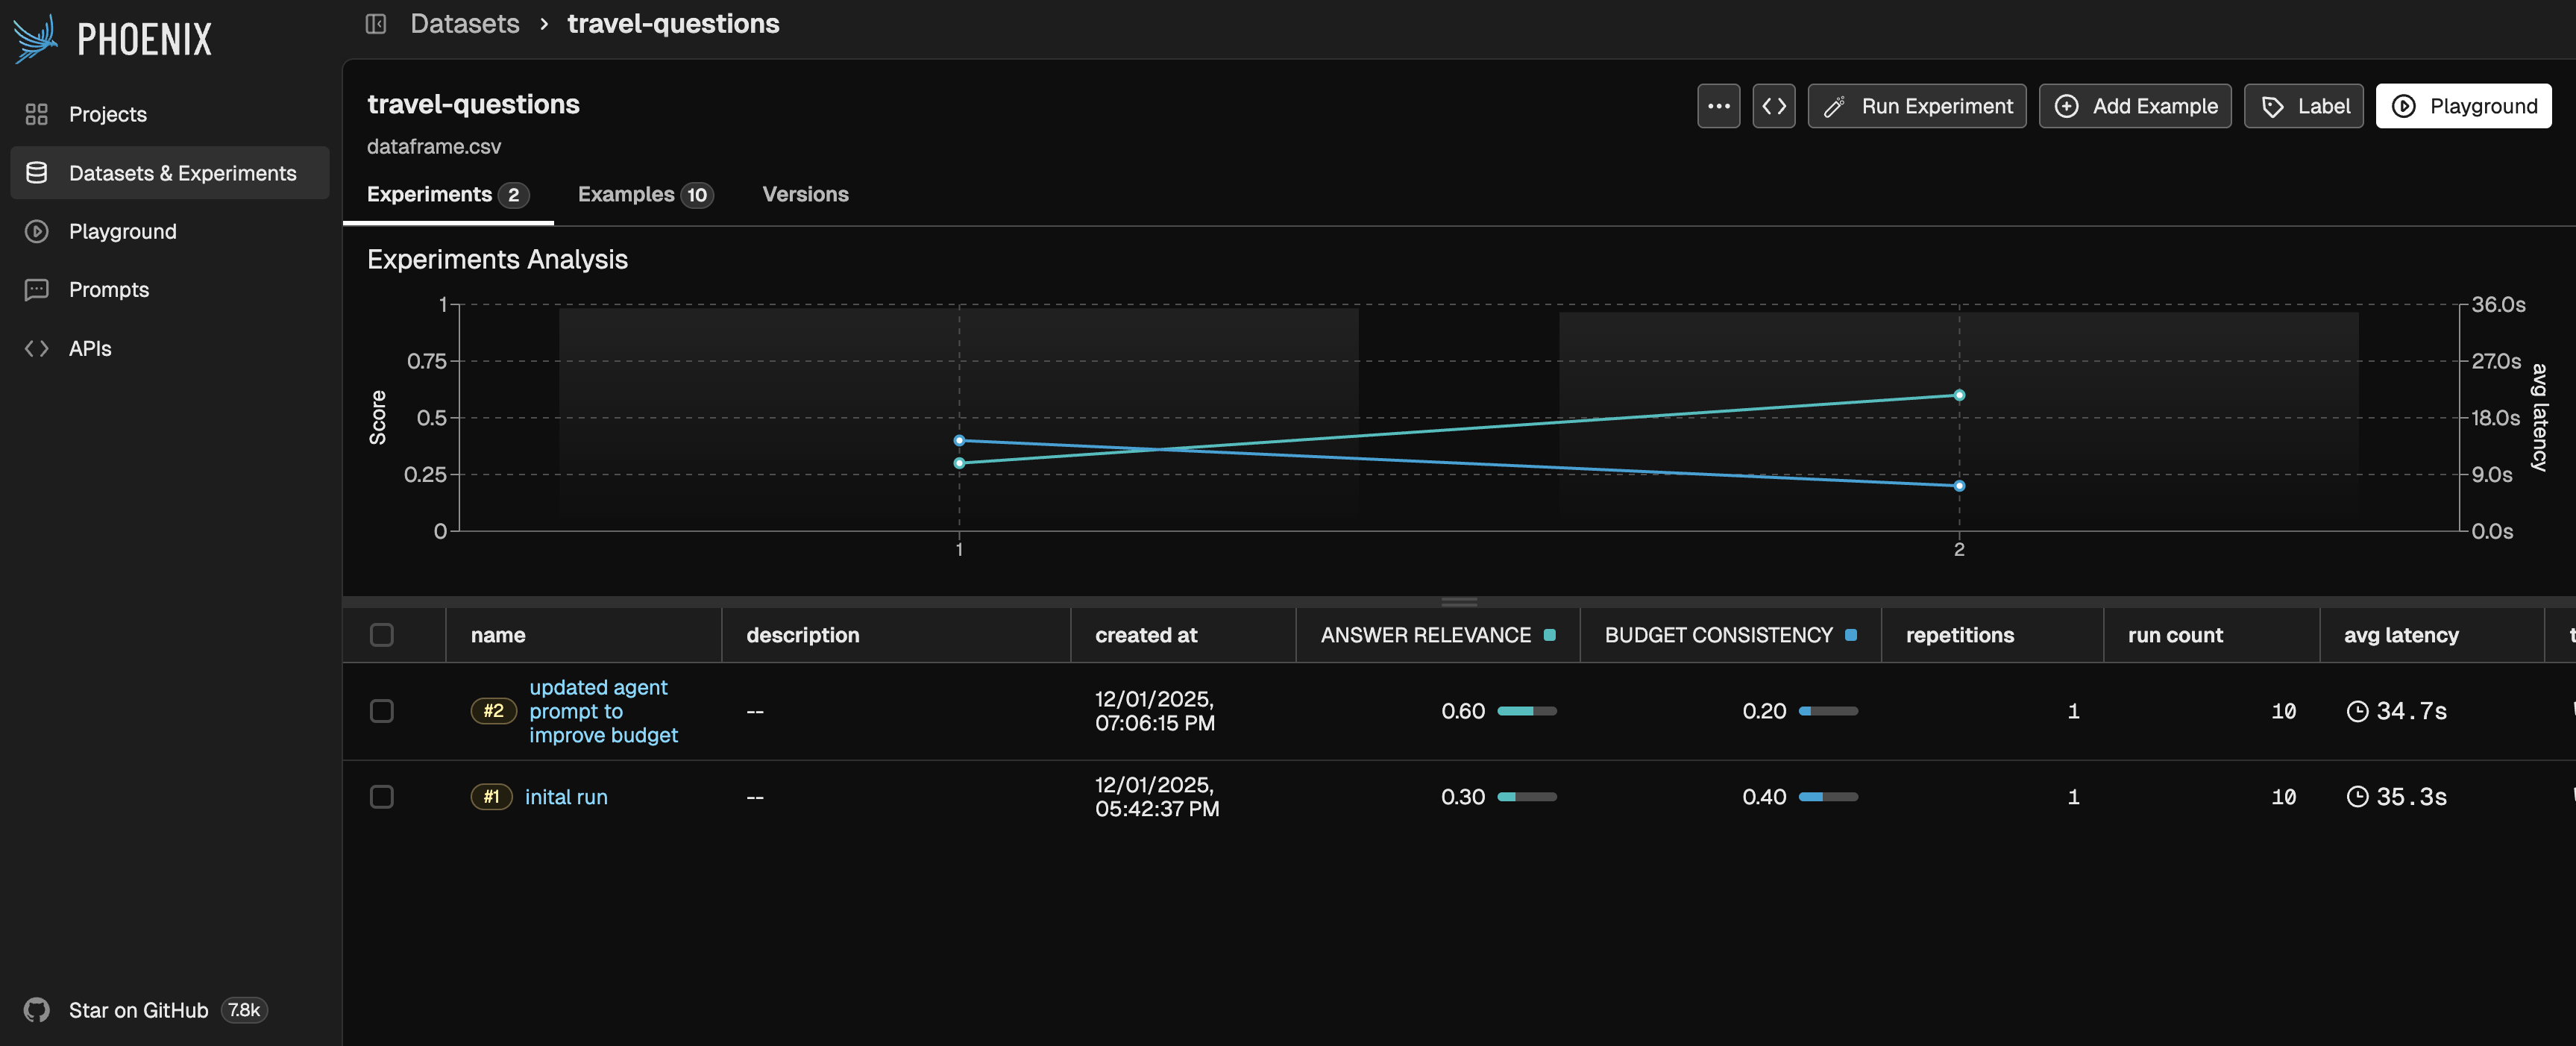Click the Run Experiment button
Viewport: 2576px width, 1046px height.
point(1916,106)
